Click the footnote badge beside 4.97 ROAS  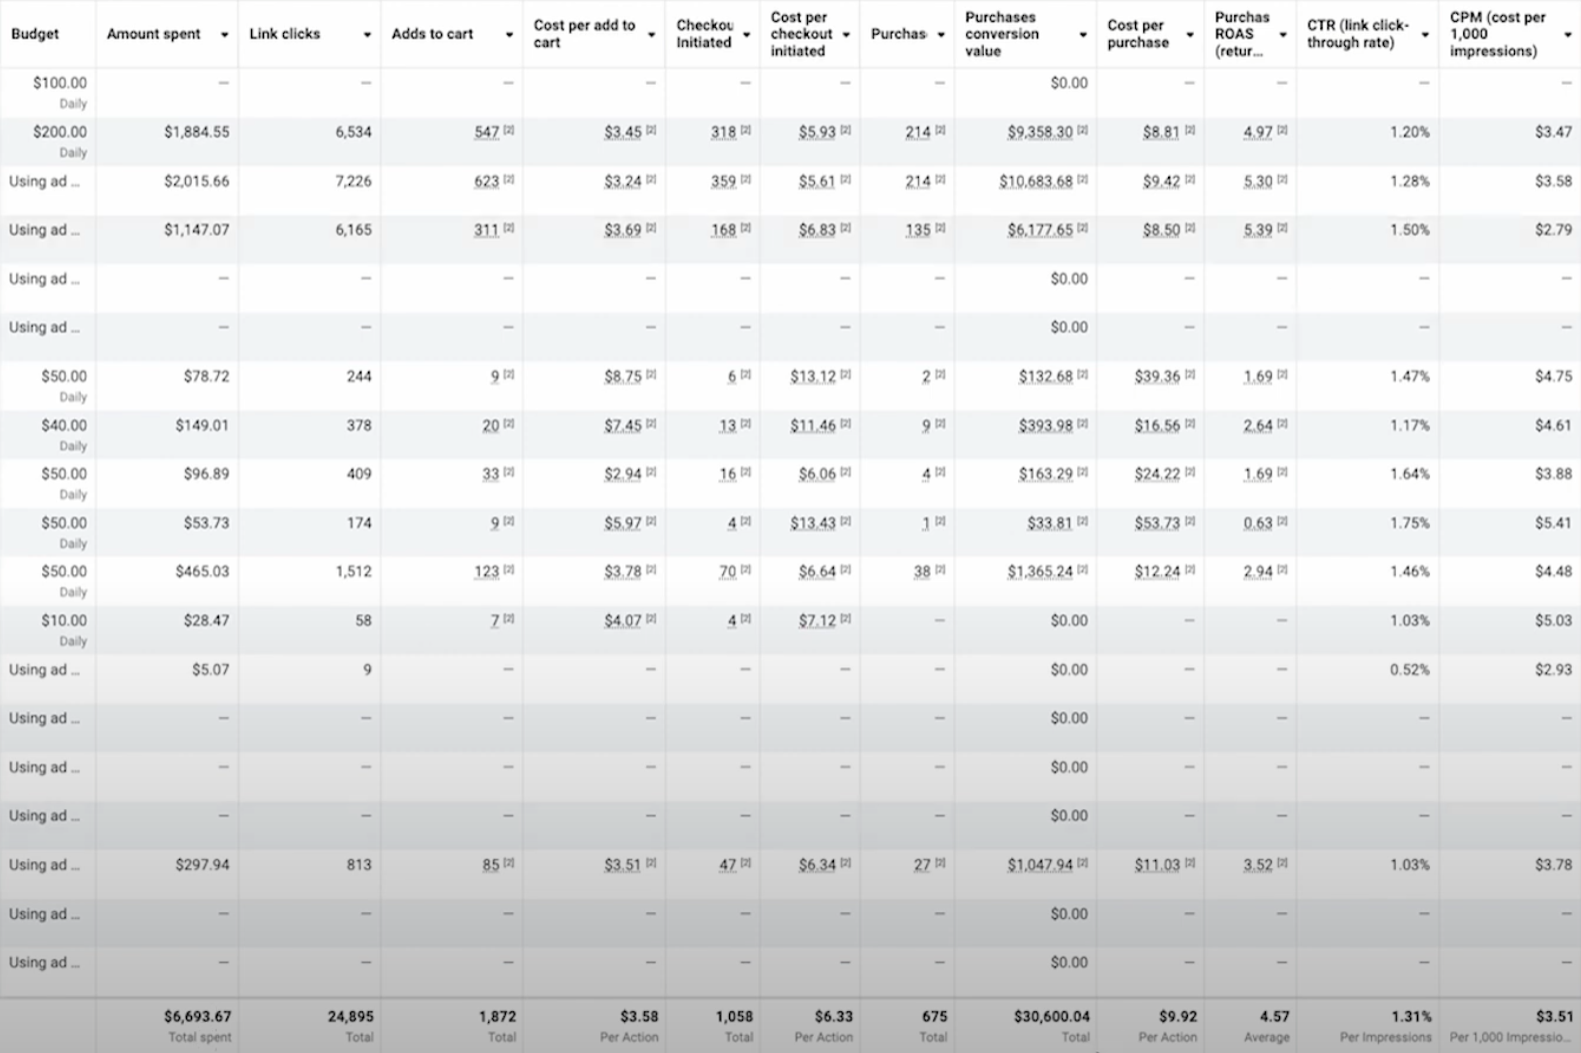(1282, 131)
